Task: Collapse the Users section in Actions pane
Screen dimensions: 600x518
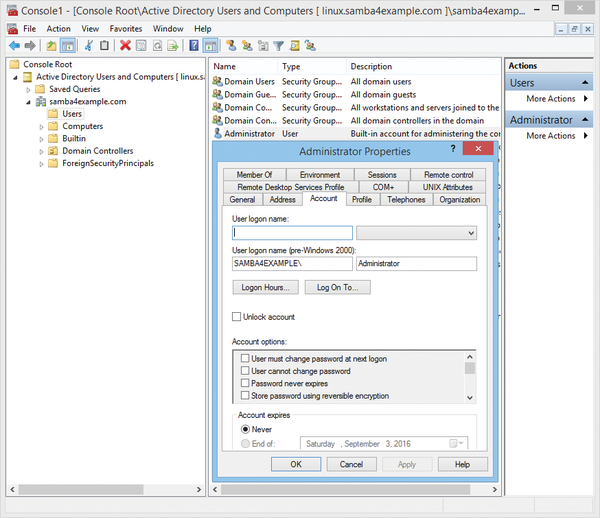Action: (x=585, y=83)
